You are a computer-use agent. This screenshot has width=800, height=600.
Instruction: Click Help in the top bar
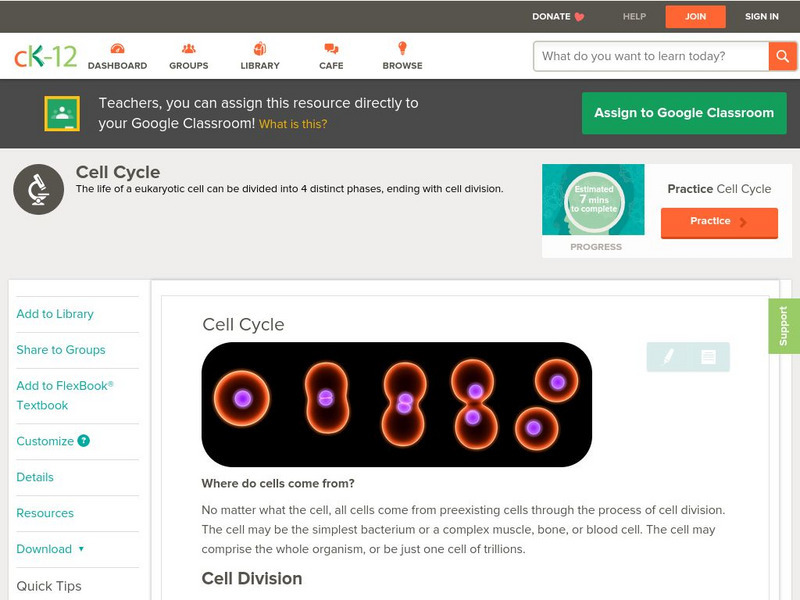pyautogui.click(x=634, y=16)
